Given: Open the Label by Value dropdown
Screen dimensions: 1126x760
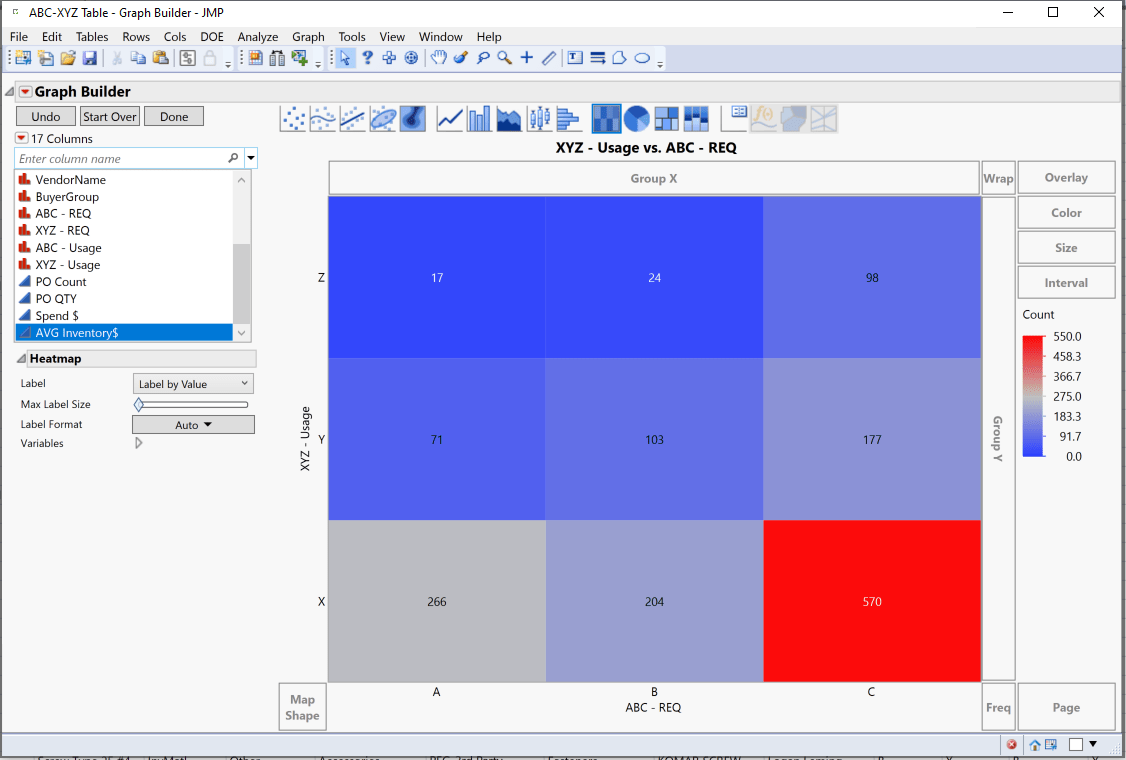Looking at the screenshot, I should point(192,383).
